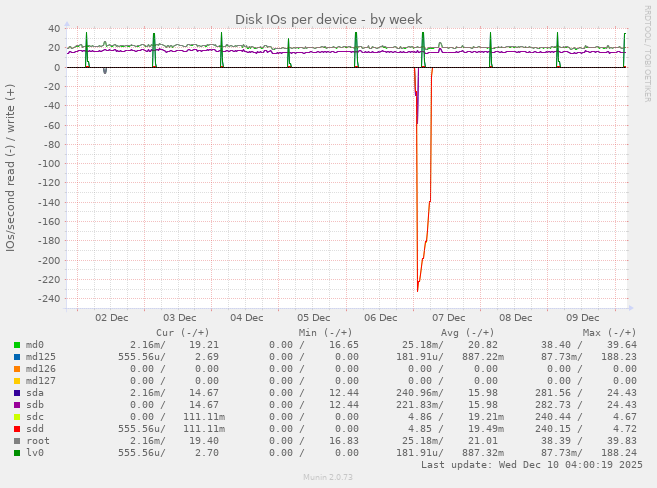The width and height of the screenshot is (657, 488).
Task: Click the small gray dip near 02 Dec
Action: pos(105,71)
